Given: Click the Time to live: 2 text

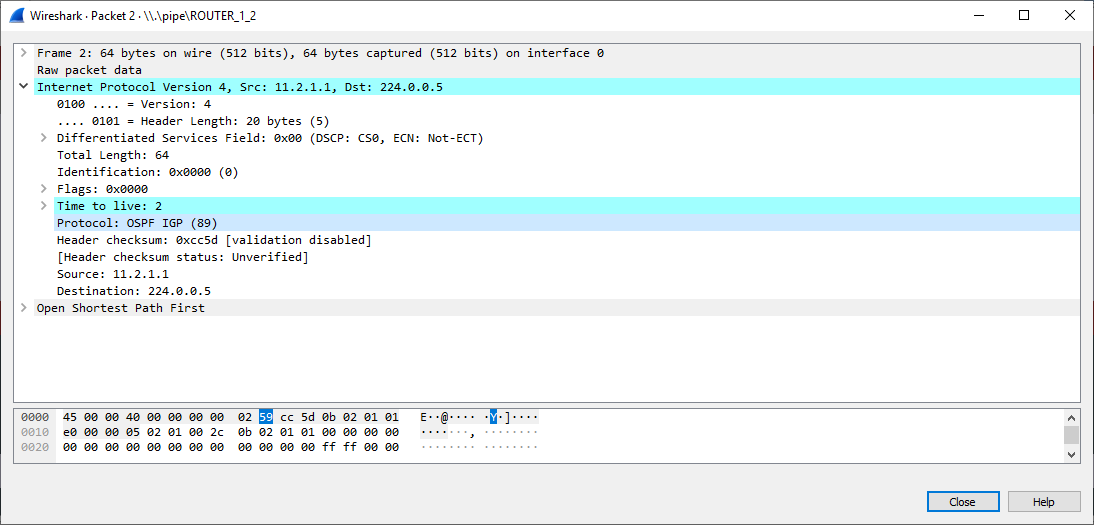Looking at the screenshot, I should click(110, 206).
